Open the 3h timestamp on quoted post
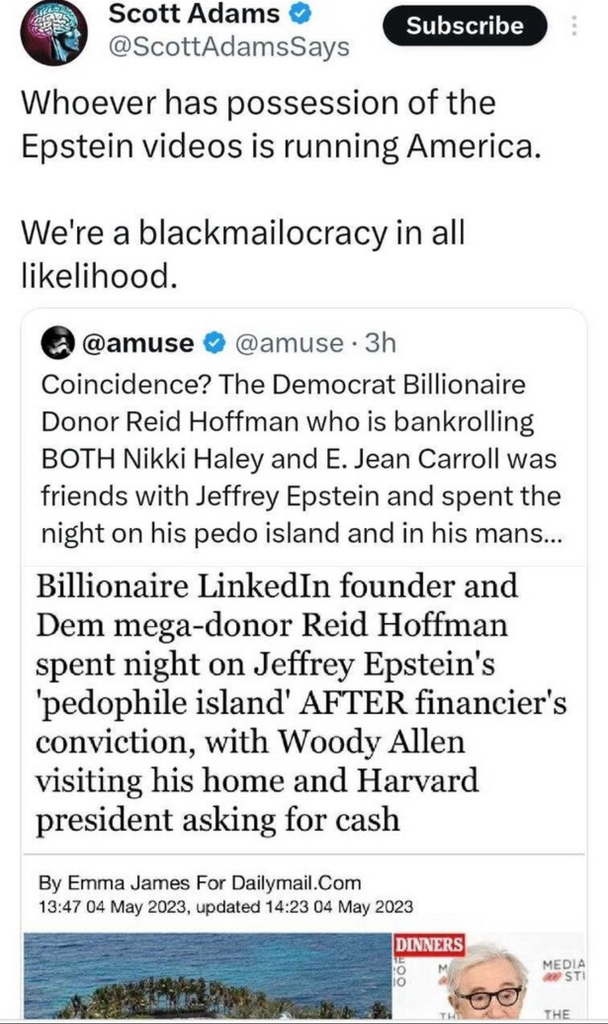The width and height of the screenshot is (608, 1024). [380, 345]
